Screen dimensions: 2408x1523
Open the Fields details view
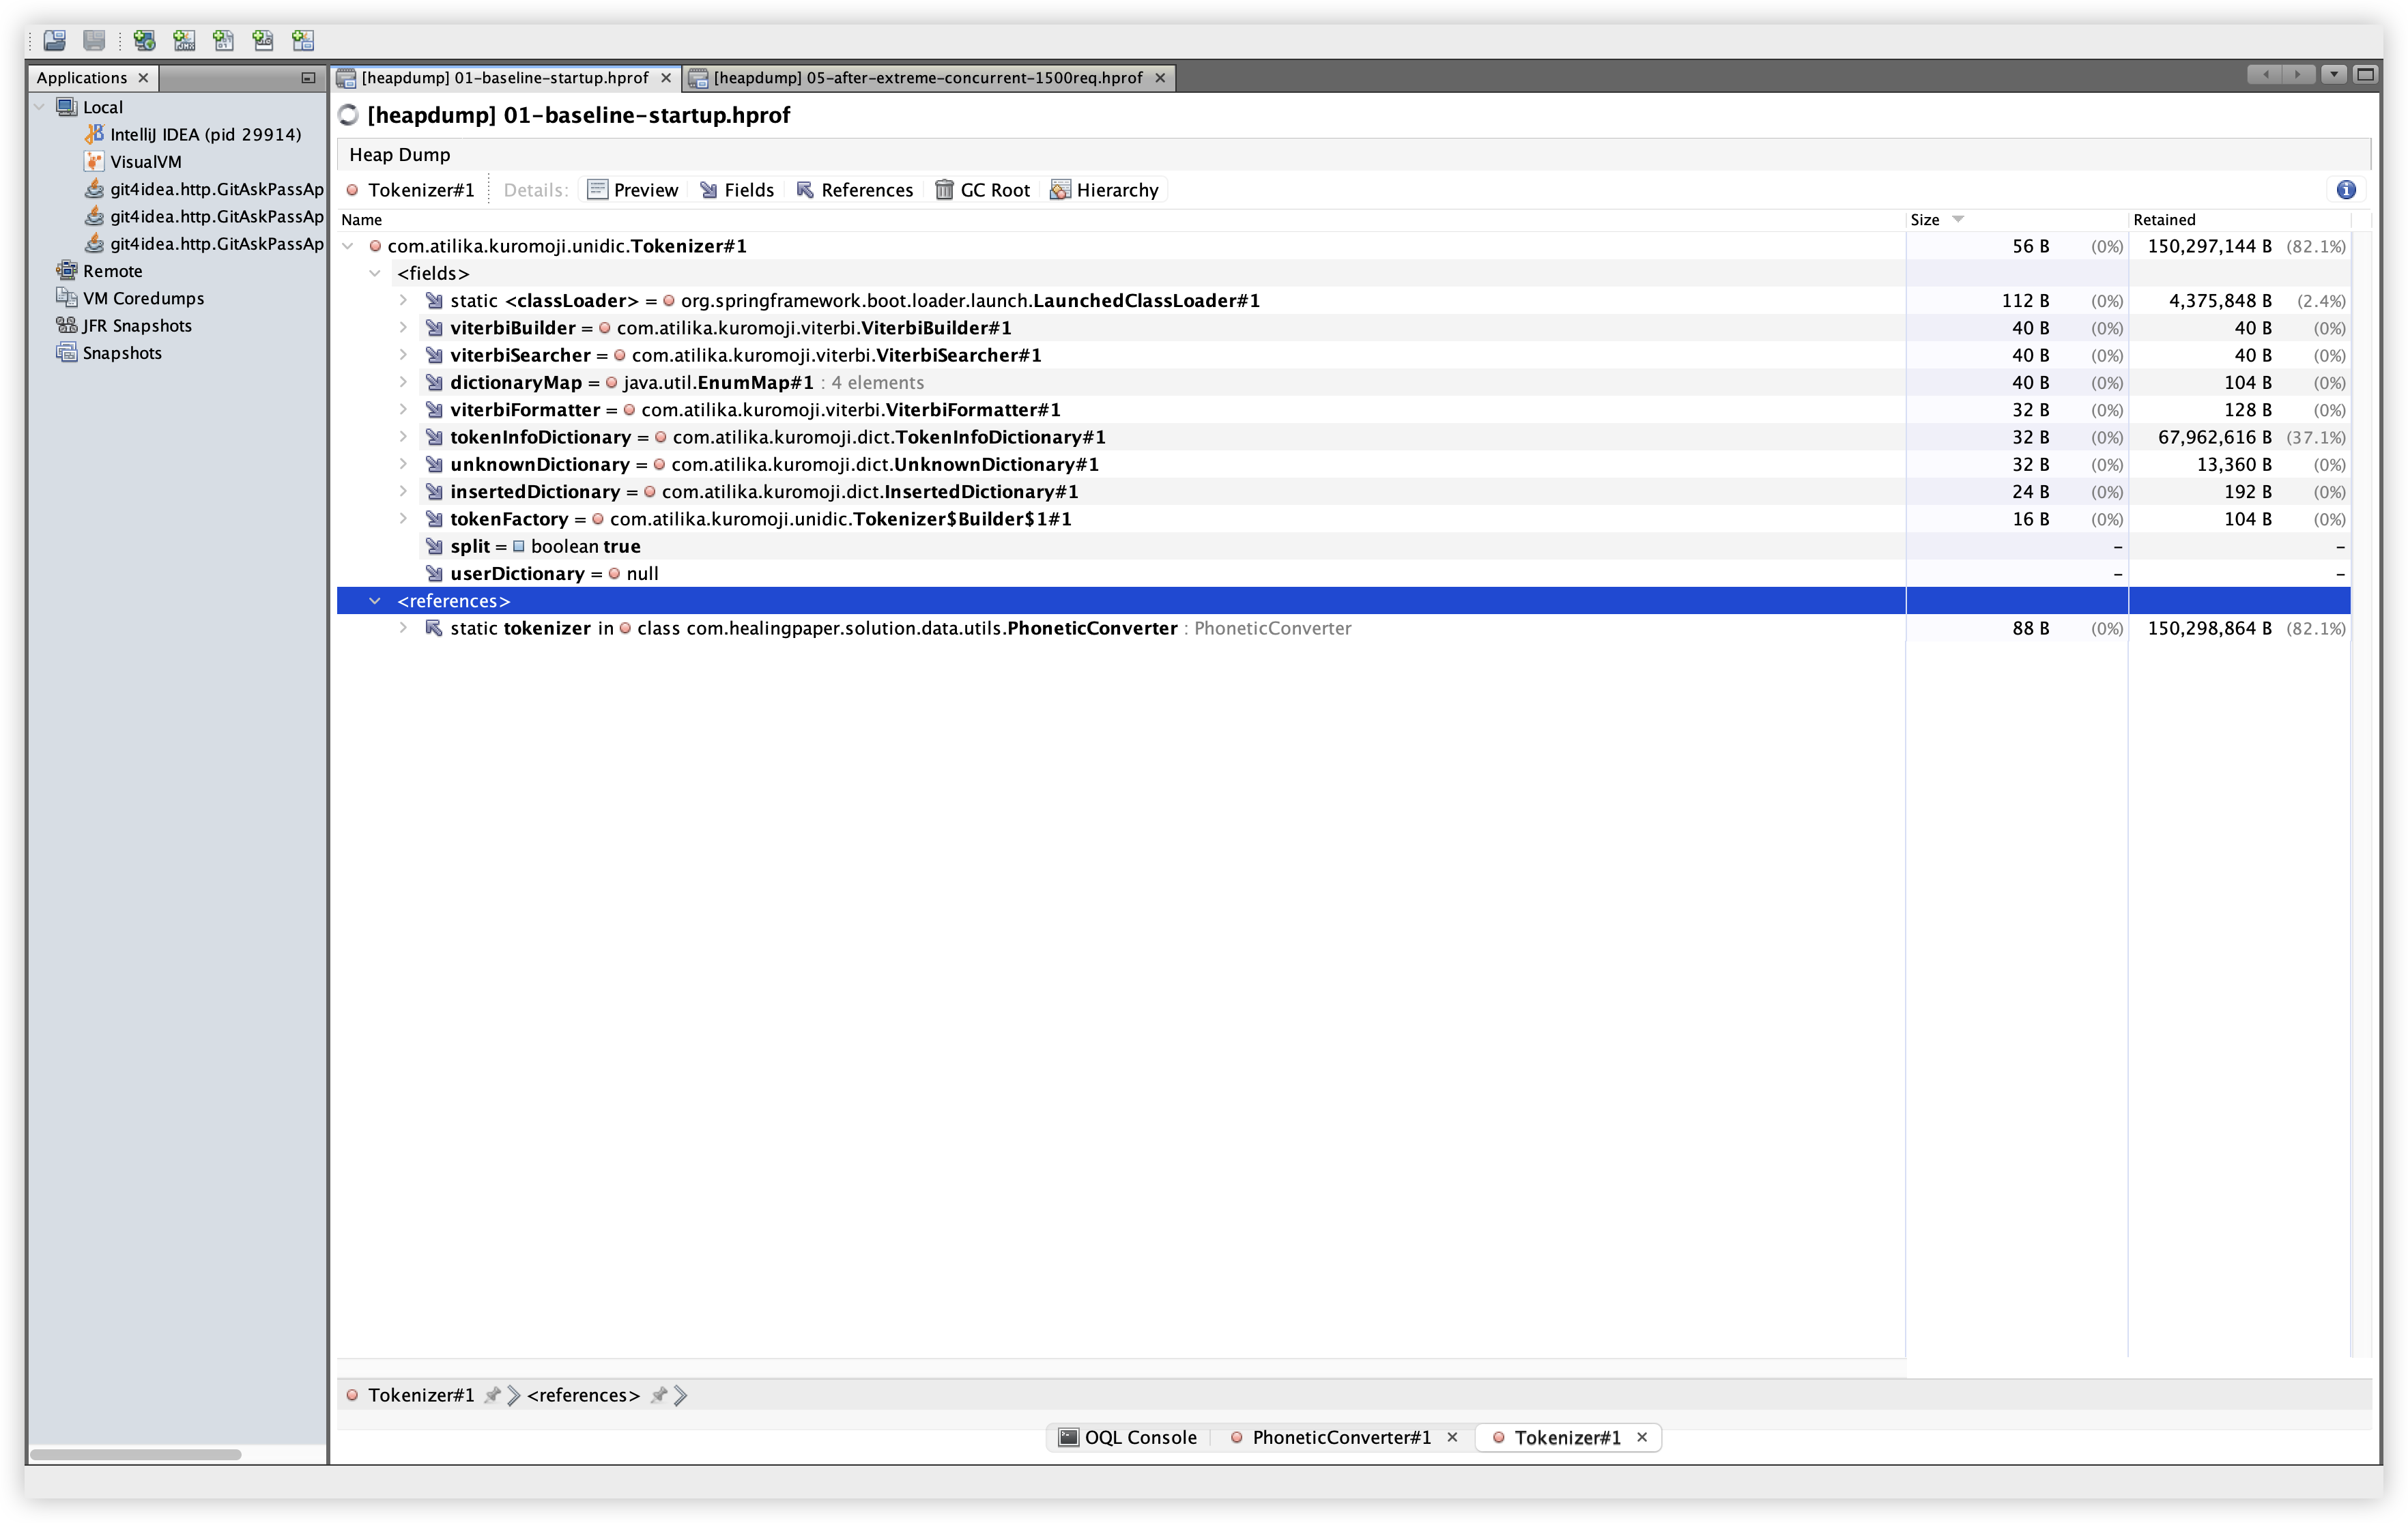coord(737,189)
